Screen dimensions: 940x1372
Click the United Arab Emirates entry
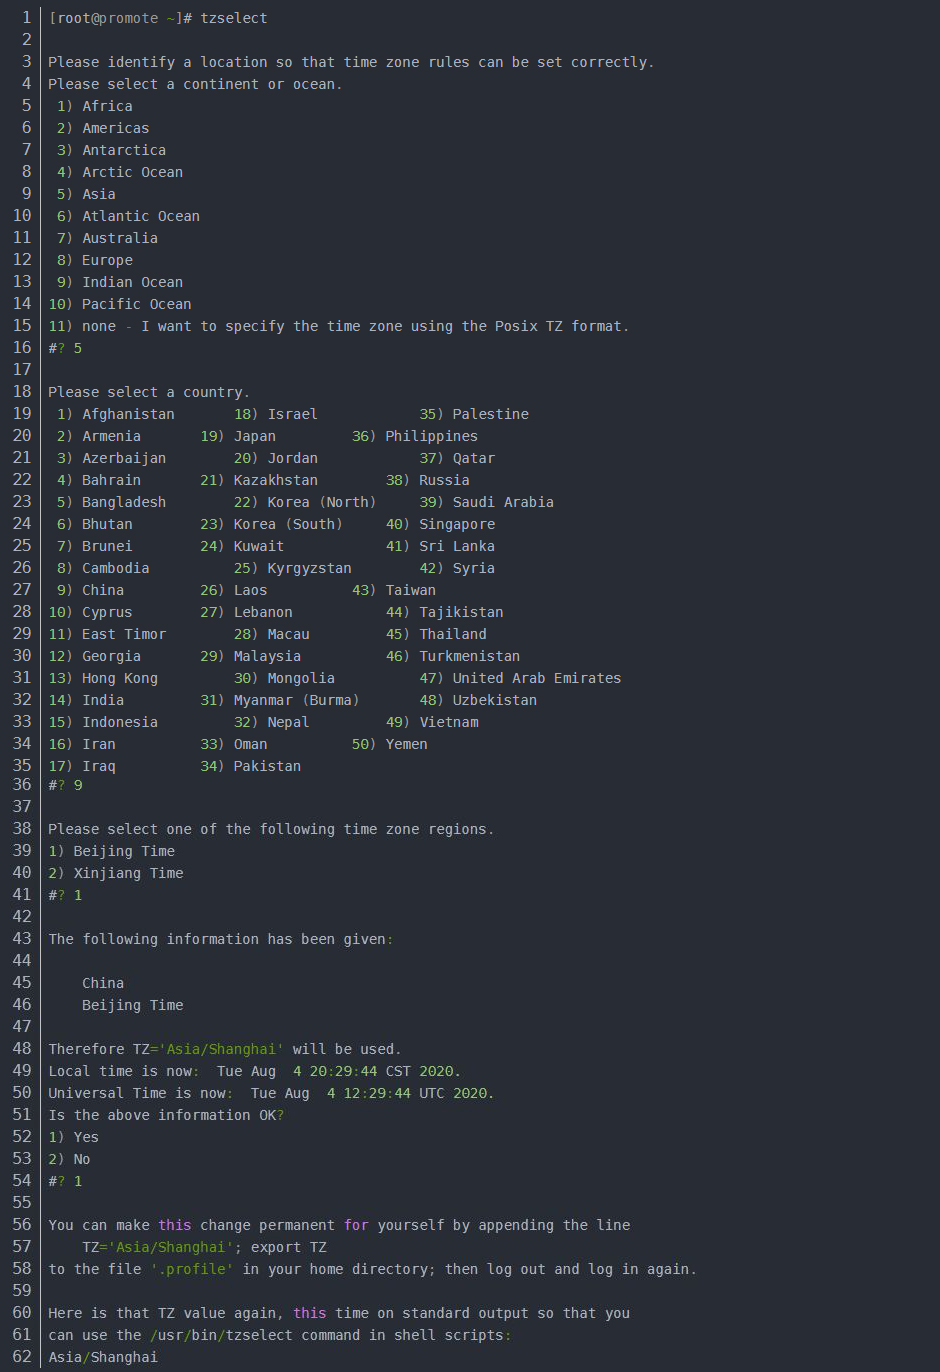[x=536, y=678]
